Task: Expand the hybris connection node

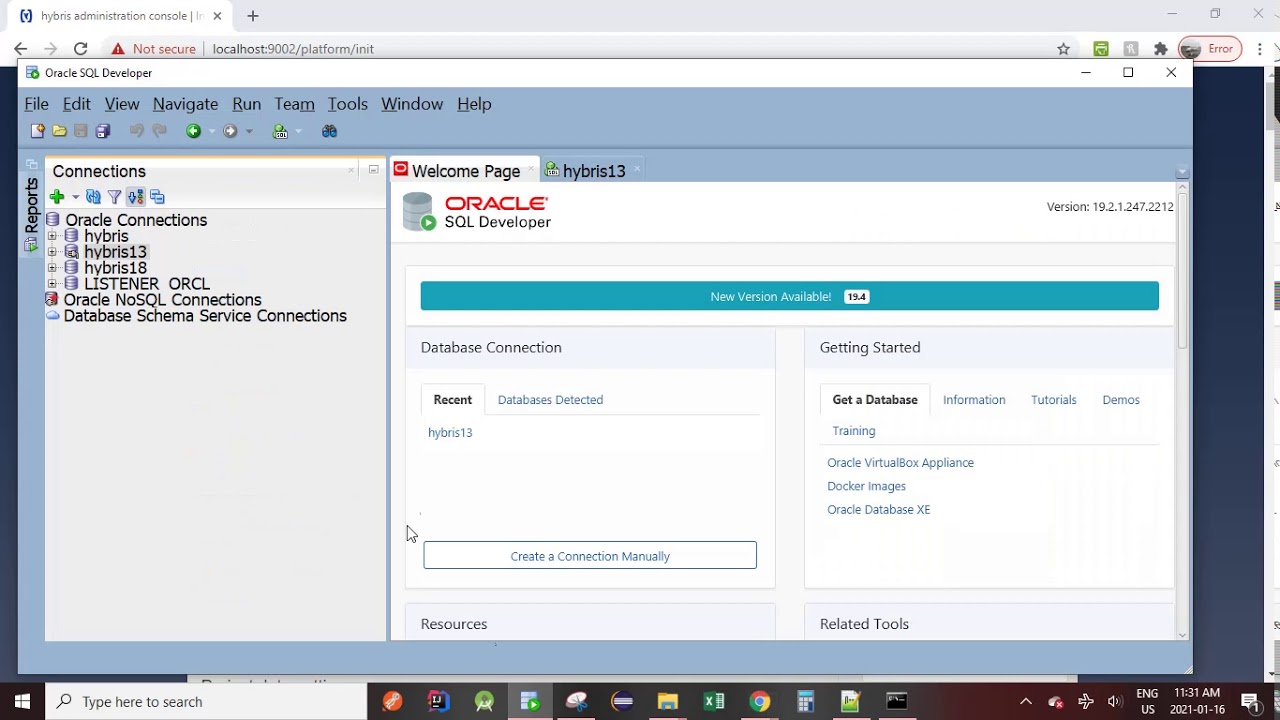Action: tap(52, 236)
